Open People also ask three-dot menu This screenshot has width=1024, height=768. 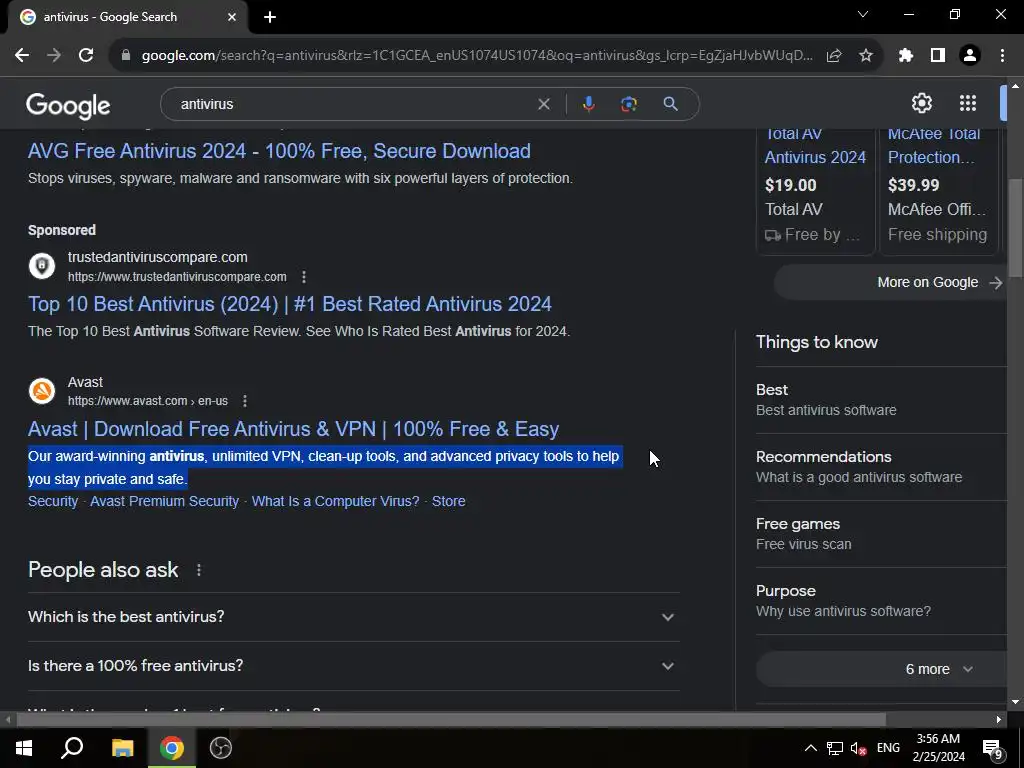pos(199,570)
